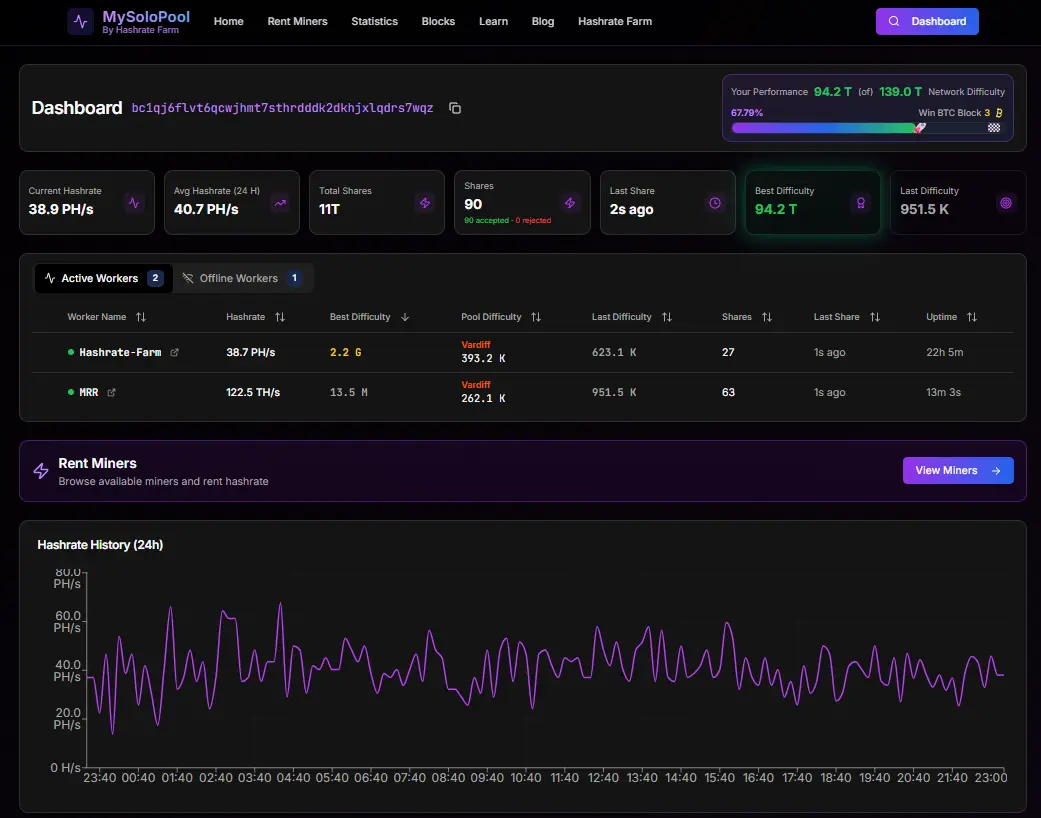Click the waveform icon on Current Hashrate card
The height and width of the screenshot is (818, 1041).
[133, 202]
